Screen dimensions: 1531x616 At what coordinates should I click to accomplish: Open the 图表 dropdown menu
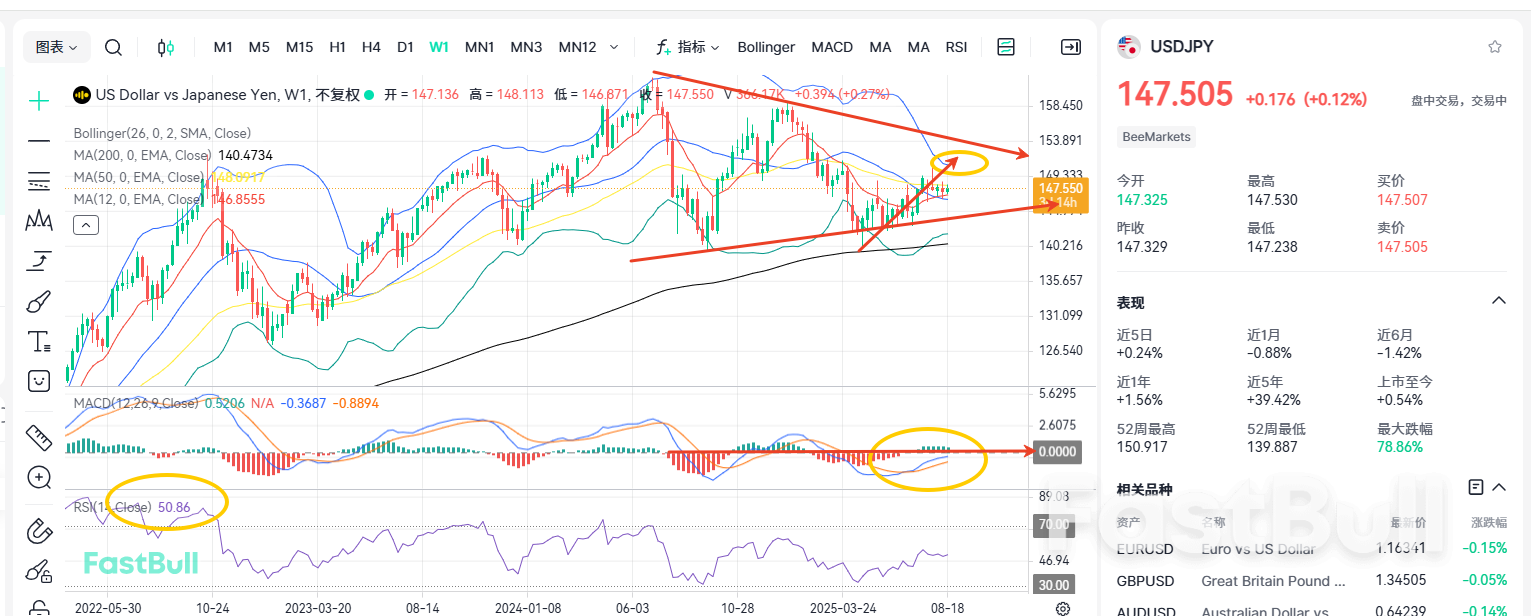[58, 47]
